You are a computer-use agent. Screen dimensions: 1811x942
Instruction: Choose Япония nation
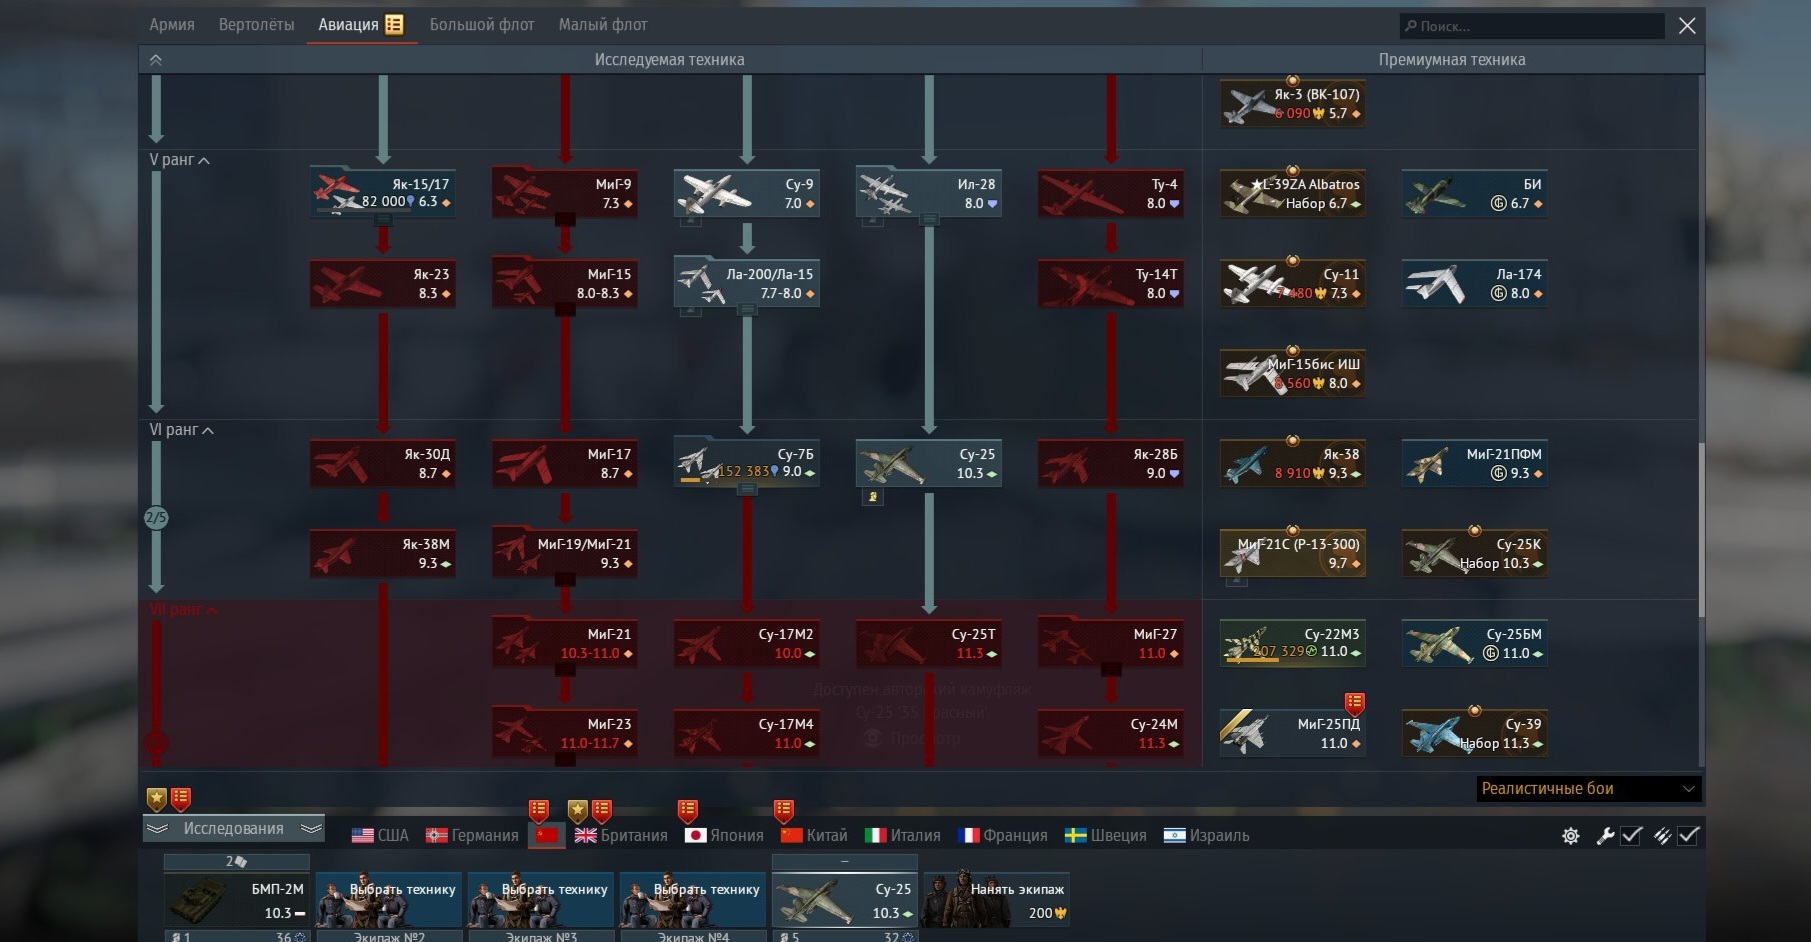[x=724, y=835]
